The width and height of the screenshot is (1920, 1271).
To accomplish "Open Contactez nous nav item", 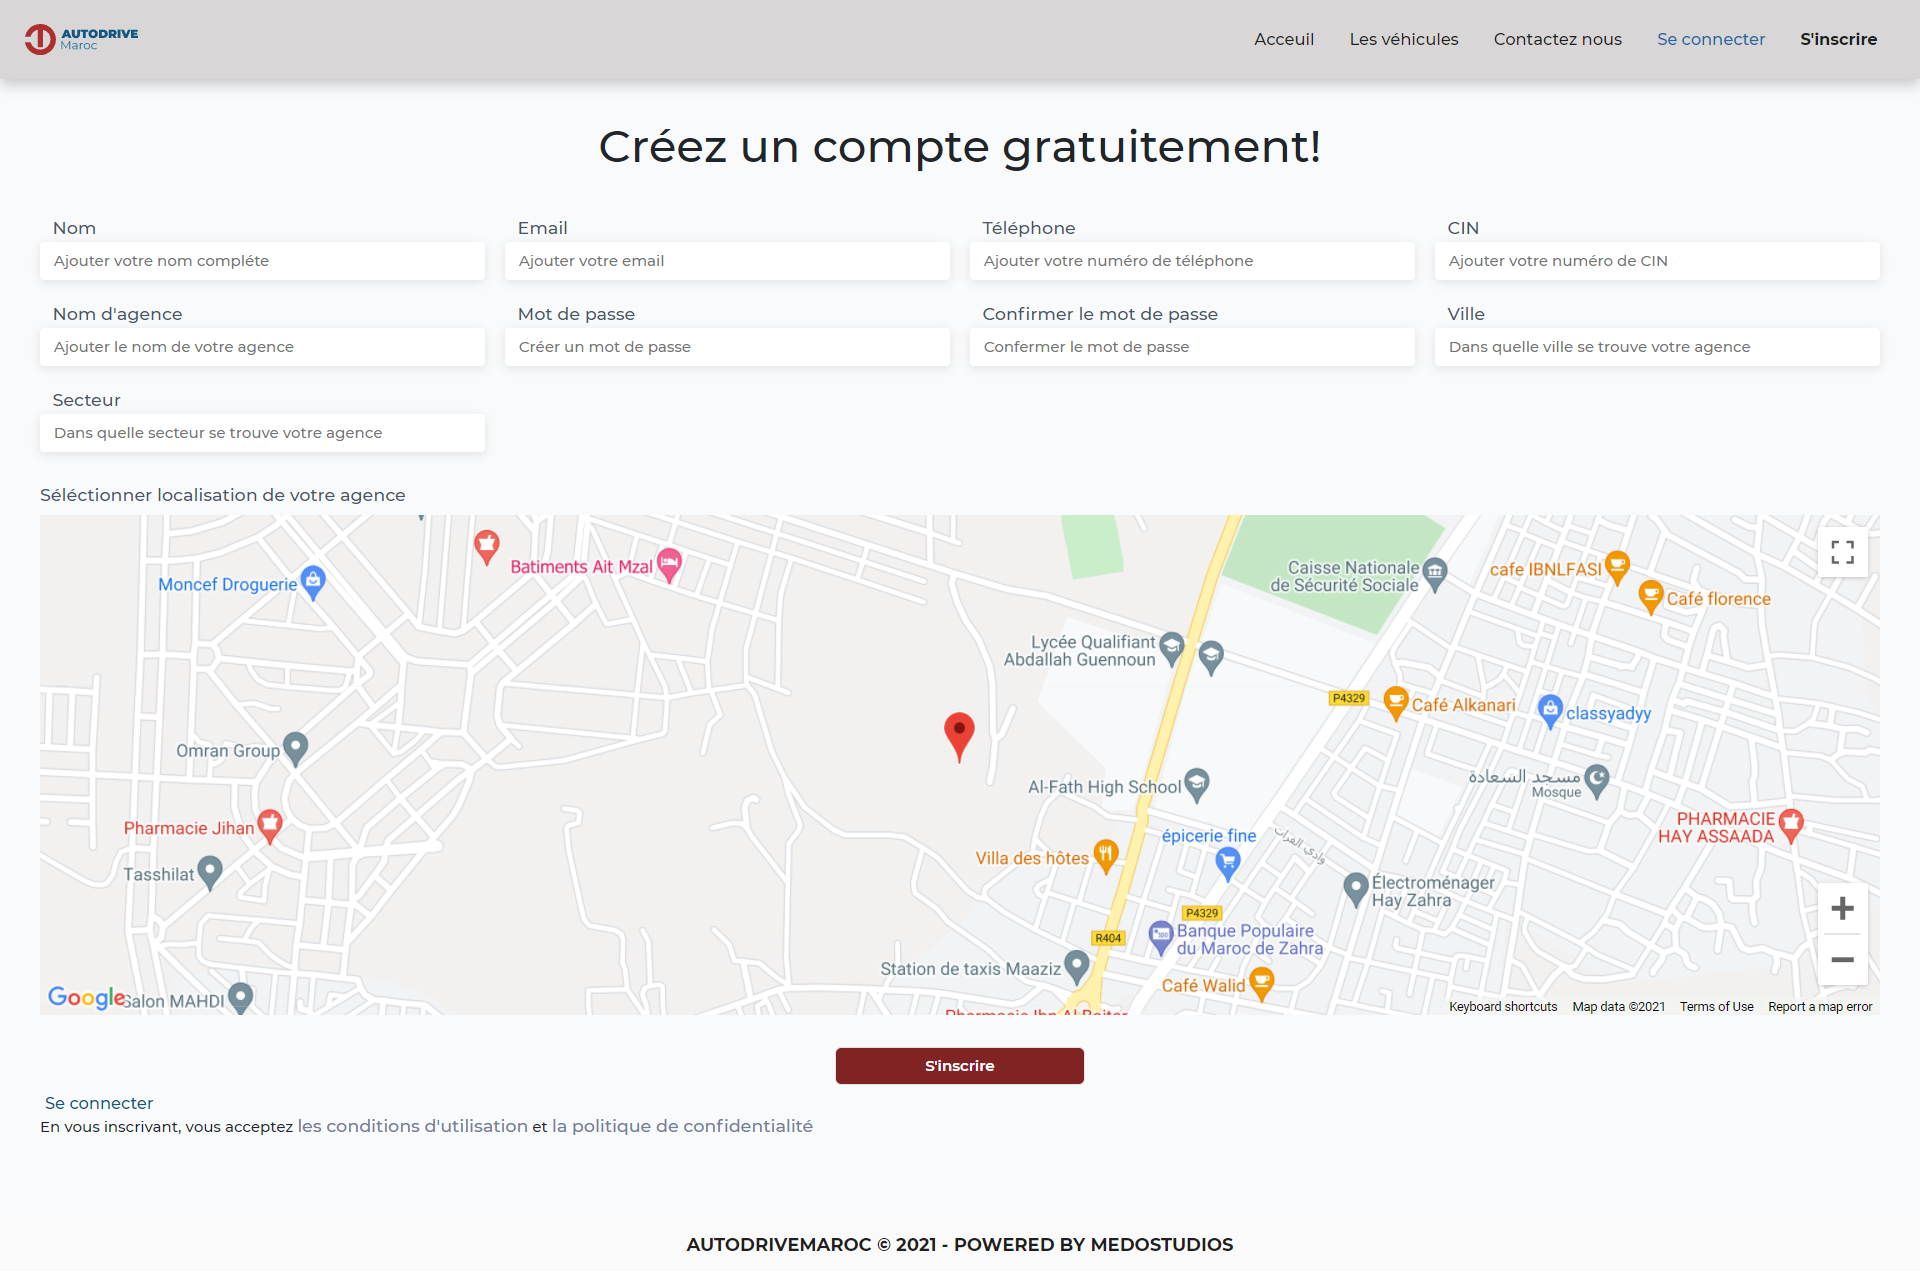I will [x=1557, y=39].
